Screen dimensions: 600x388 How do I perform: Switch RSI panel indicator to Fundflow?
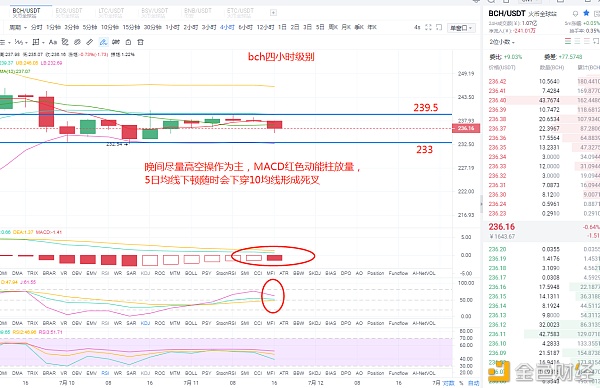click(398, 373)
